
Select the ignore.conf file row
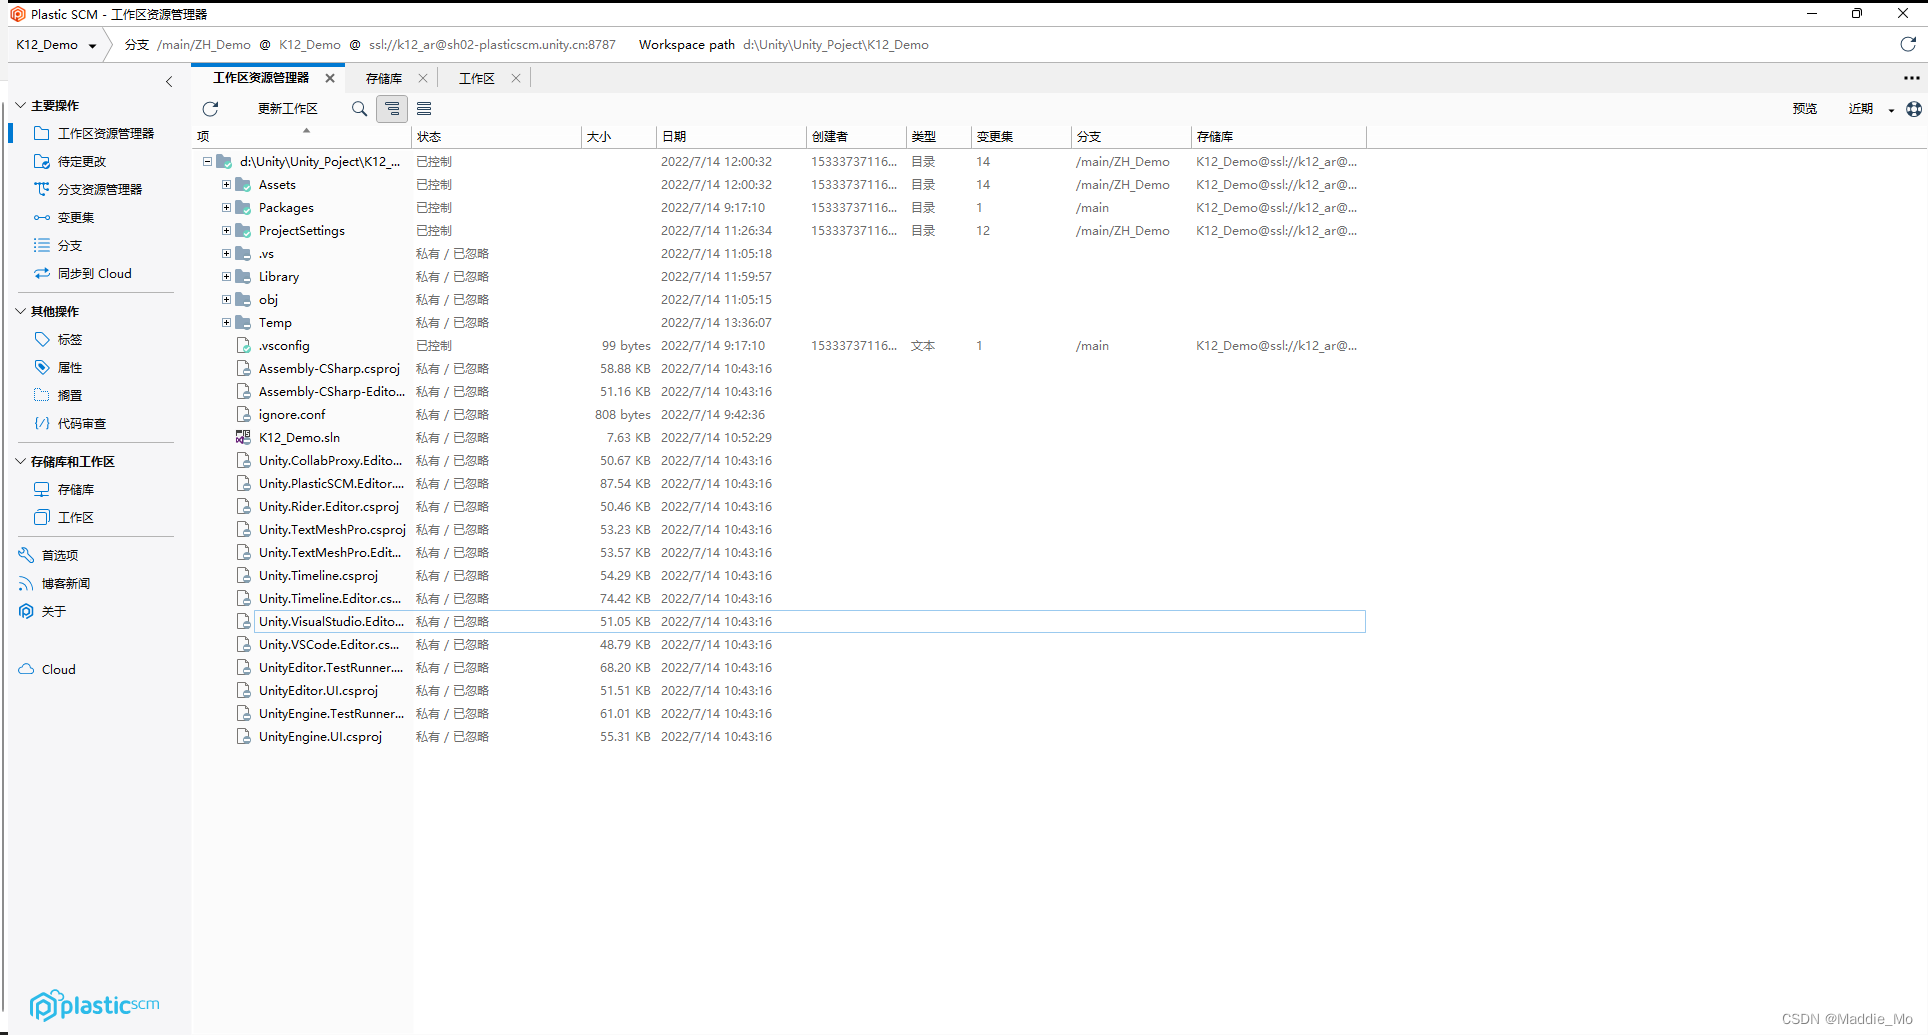[x=779, y=414]
